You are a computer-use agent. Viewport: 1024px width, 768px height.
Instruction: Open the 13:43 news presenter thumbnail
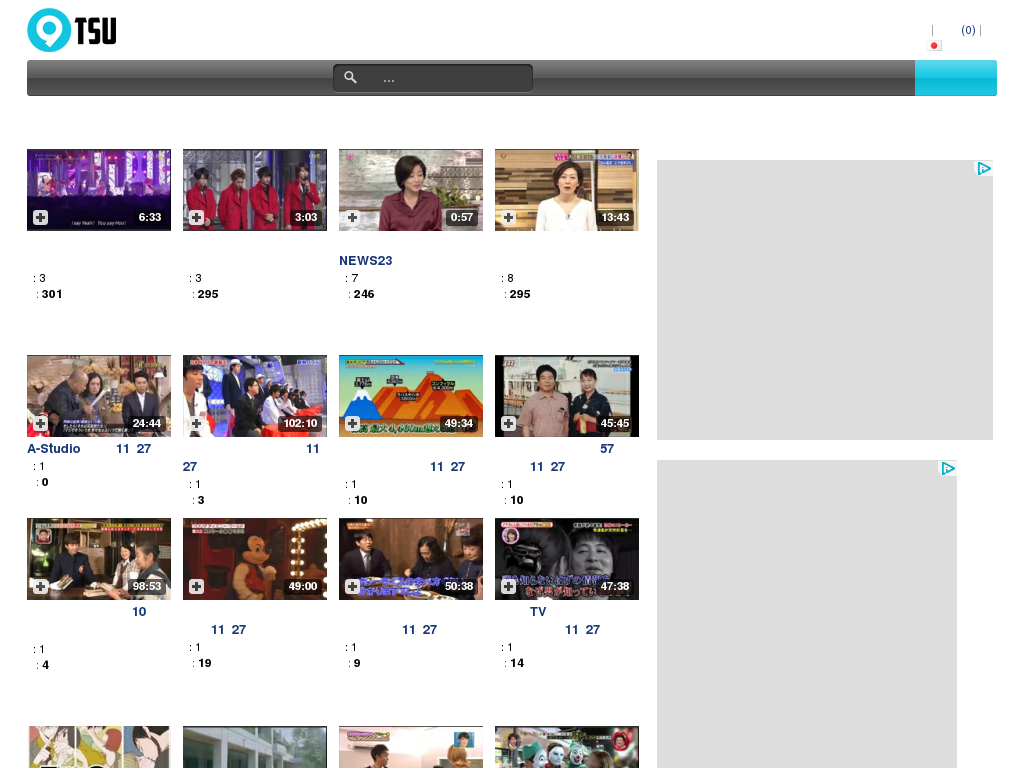[x=567, y=189]
